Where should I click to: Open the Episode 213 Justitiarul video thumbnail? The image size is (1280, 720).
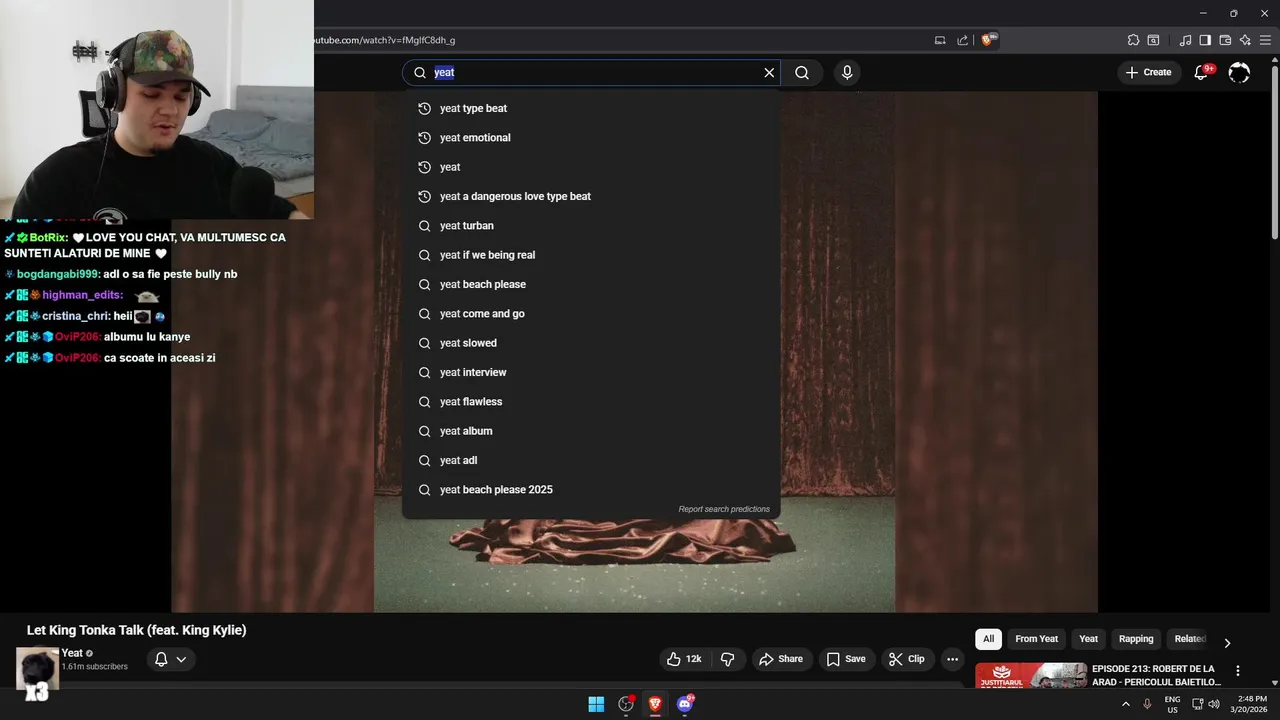tap(1031, 675)
